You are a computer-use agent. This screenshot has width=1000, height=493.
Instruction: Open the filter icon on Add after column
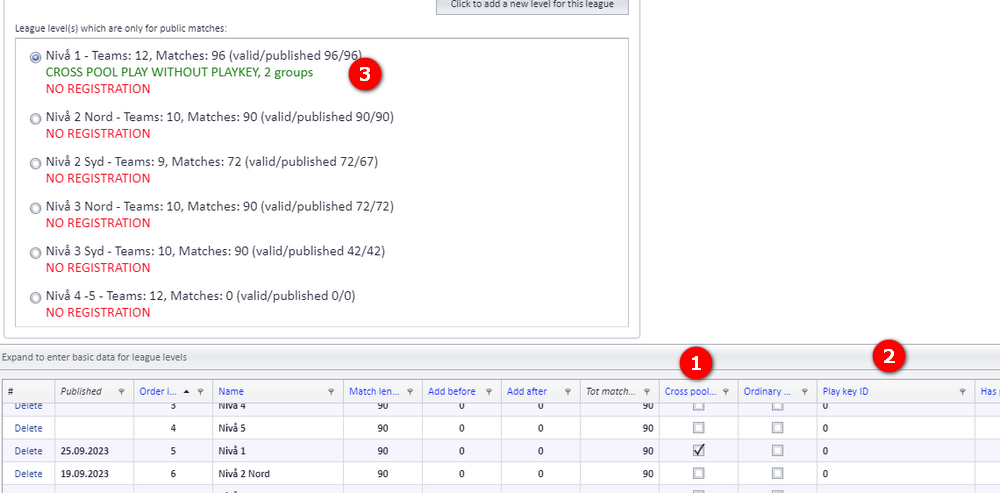[x=568, y=392]
